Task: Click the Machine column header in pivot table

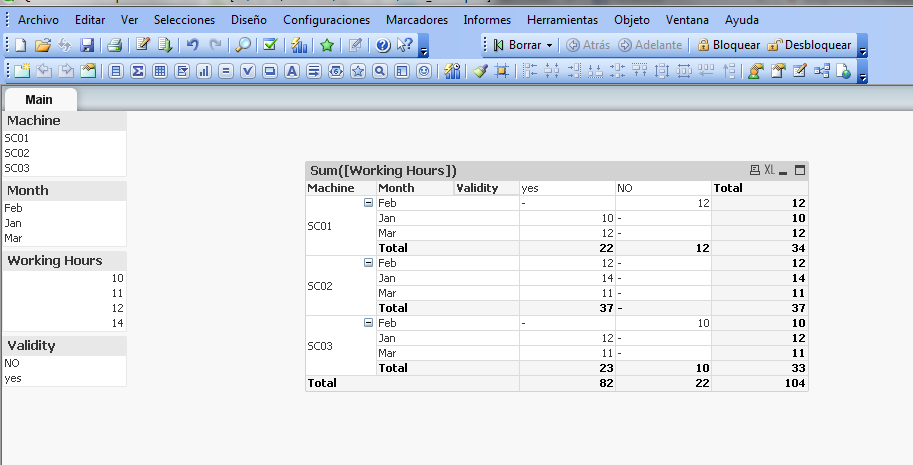Action: pyautogui.click(x=341, y=188)
